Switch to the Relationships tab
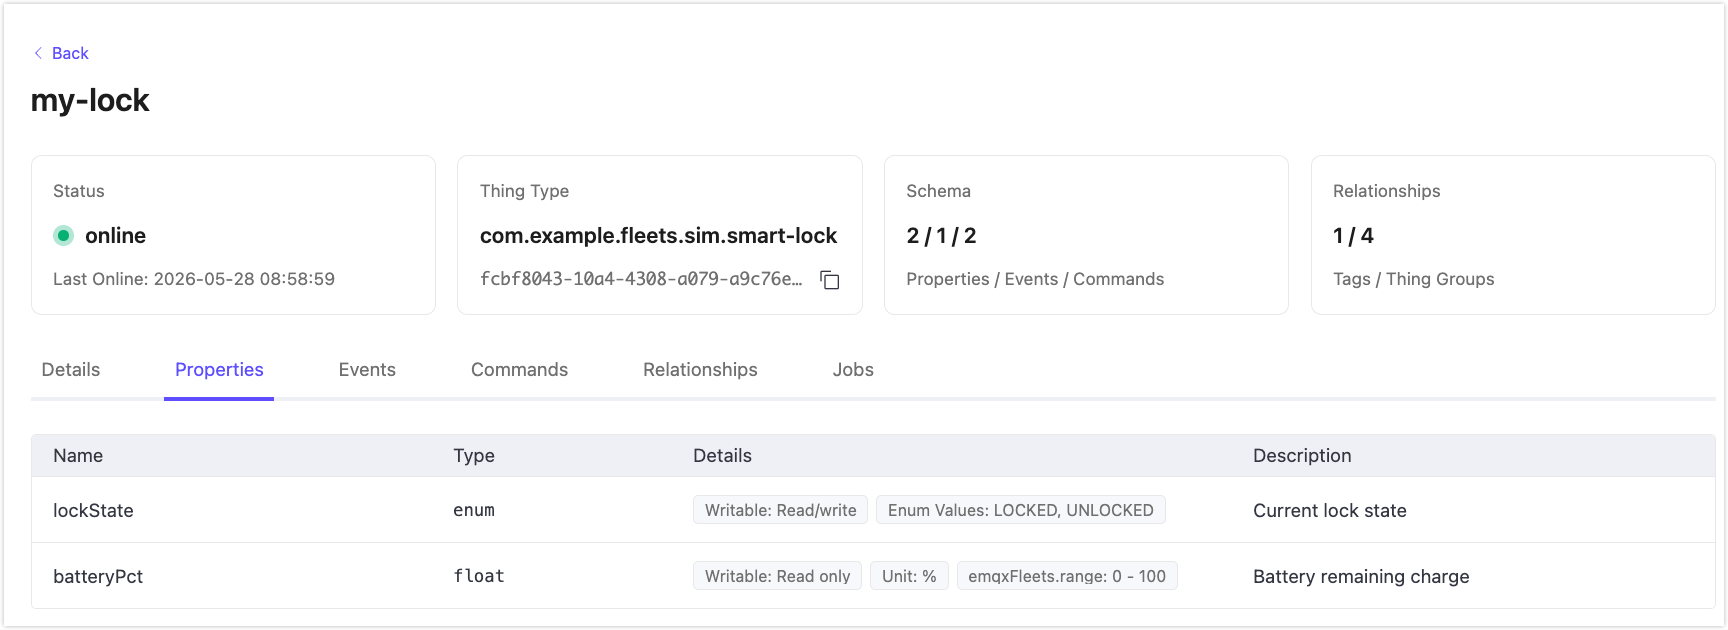Image resolution: width=1728 pixels, height=630 pixels. [700, 370]
